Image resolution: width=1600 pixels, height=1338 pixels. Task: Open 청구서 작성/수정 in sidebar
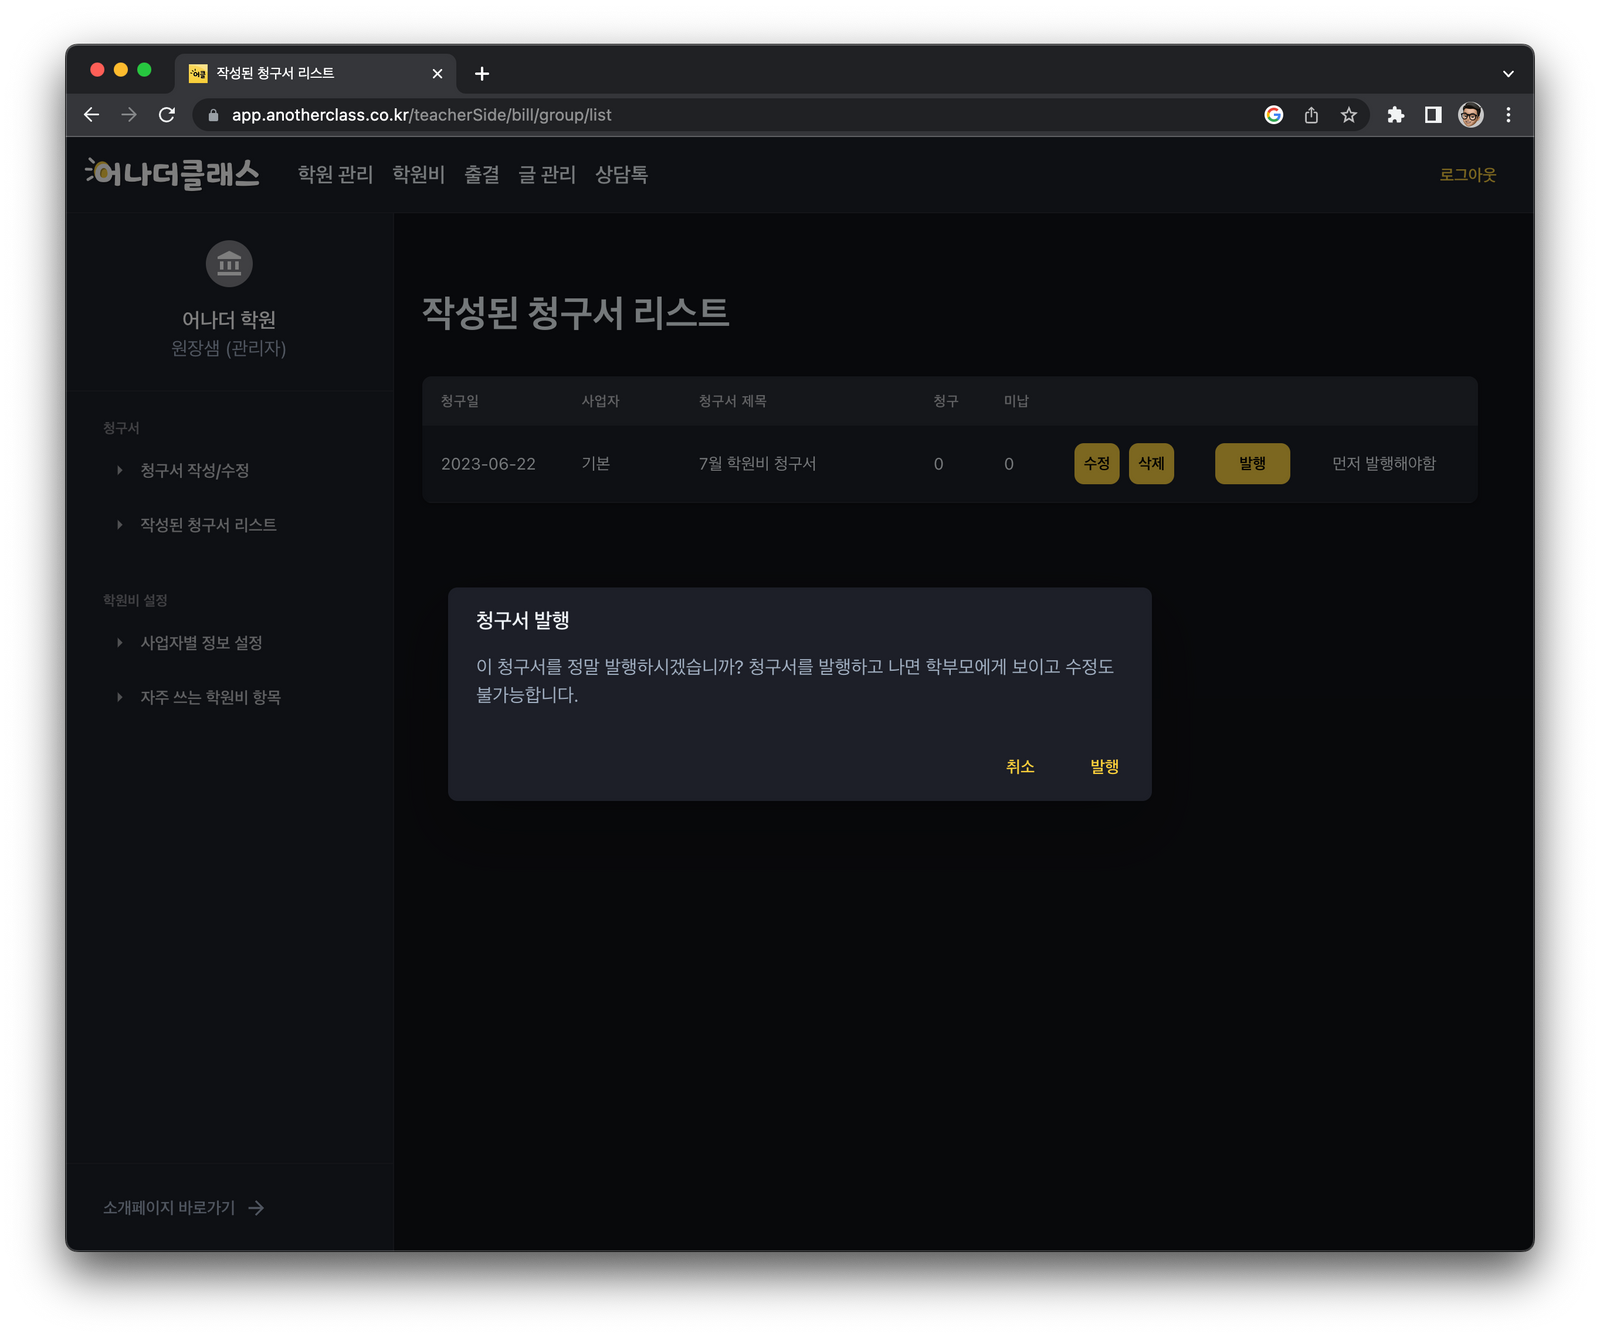point(195,470)
